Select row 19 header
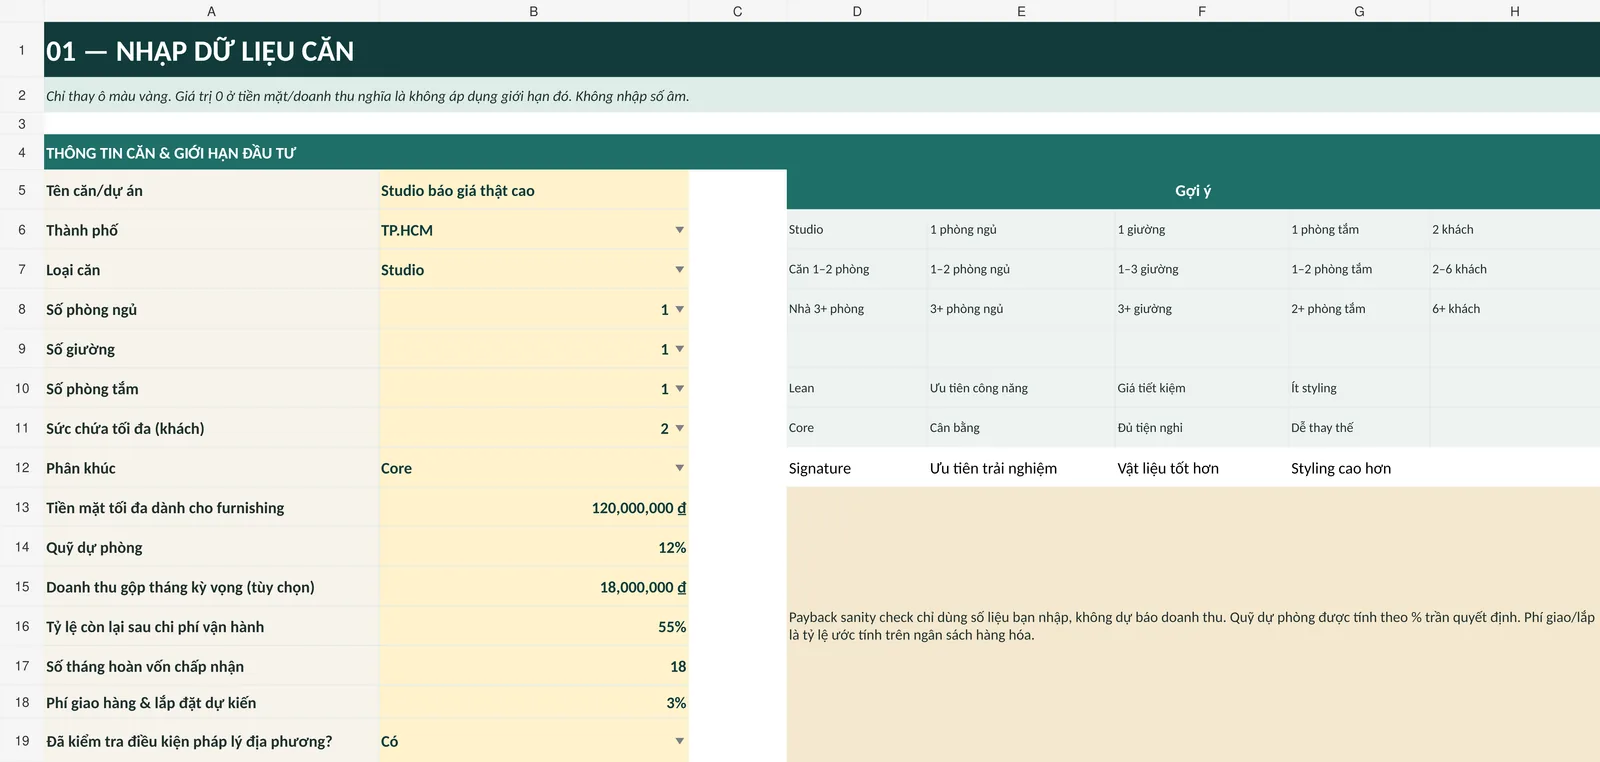Viewport: 1600px width, 762px height. tap(22, 741)
